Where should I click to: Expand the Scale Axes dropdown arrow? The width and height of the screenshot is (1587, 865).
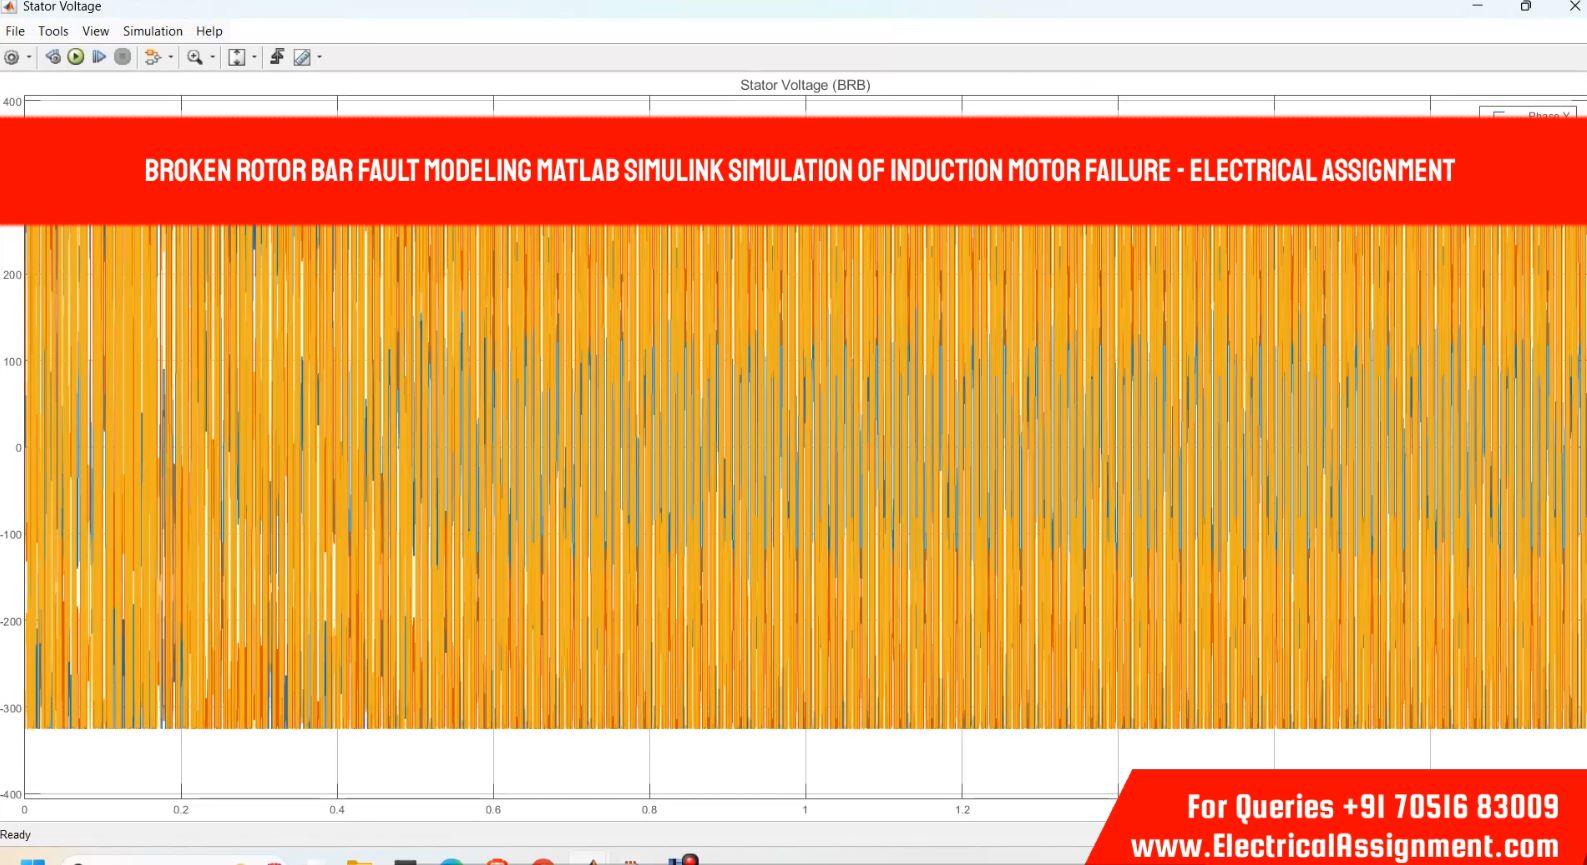click(254, 57)
